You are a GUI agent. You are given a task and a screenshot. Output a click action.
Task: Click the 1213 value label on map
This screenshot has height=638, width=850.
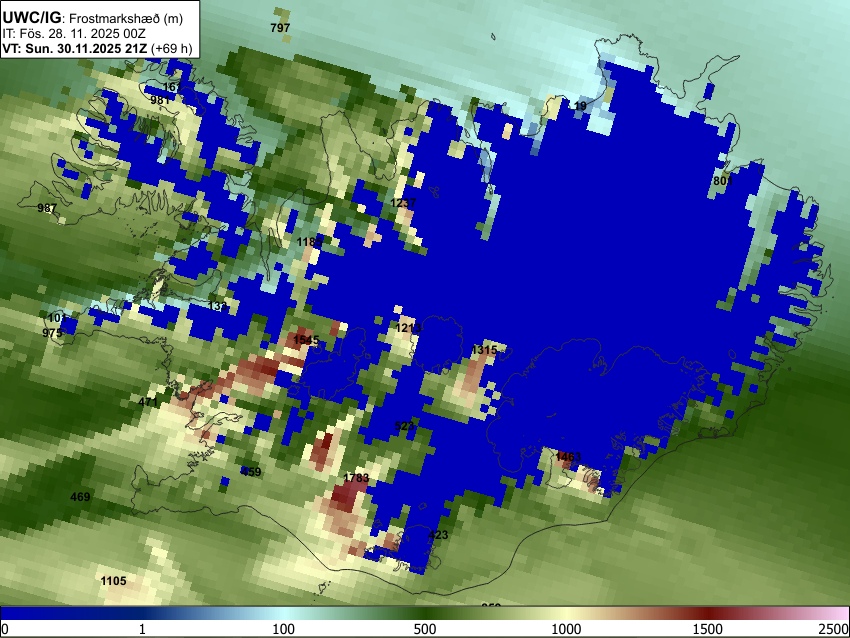point(408,328)
